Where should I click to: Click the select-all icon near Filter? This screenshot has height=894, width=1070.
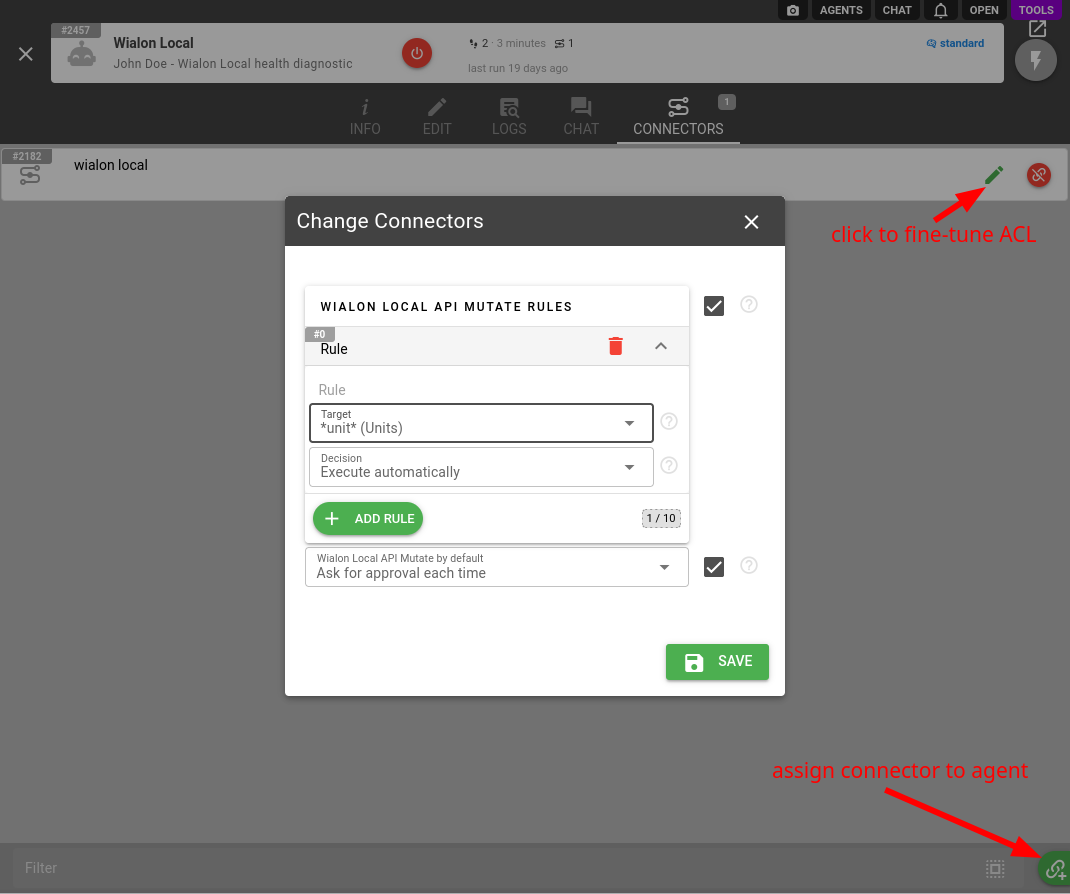995,868
